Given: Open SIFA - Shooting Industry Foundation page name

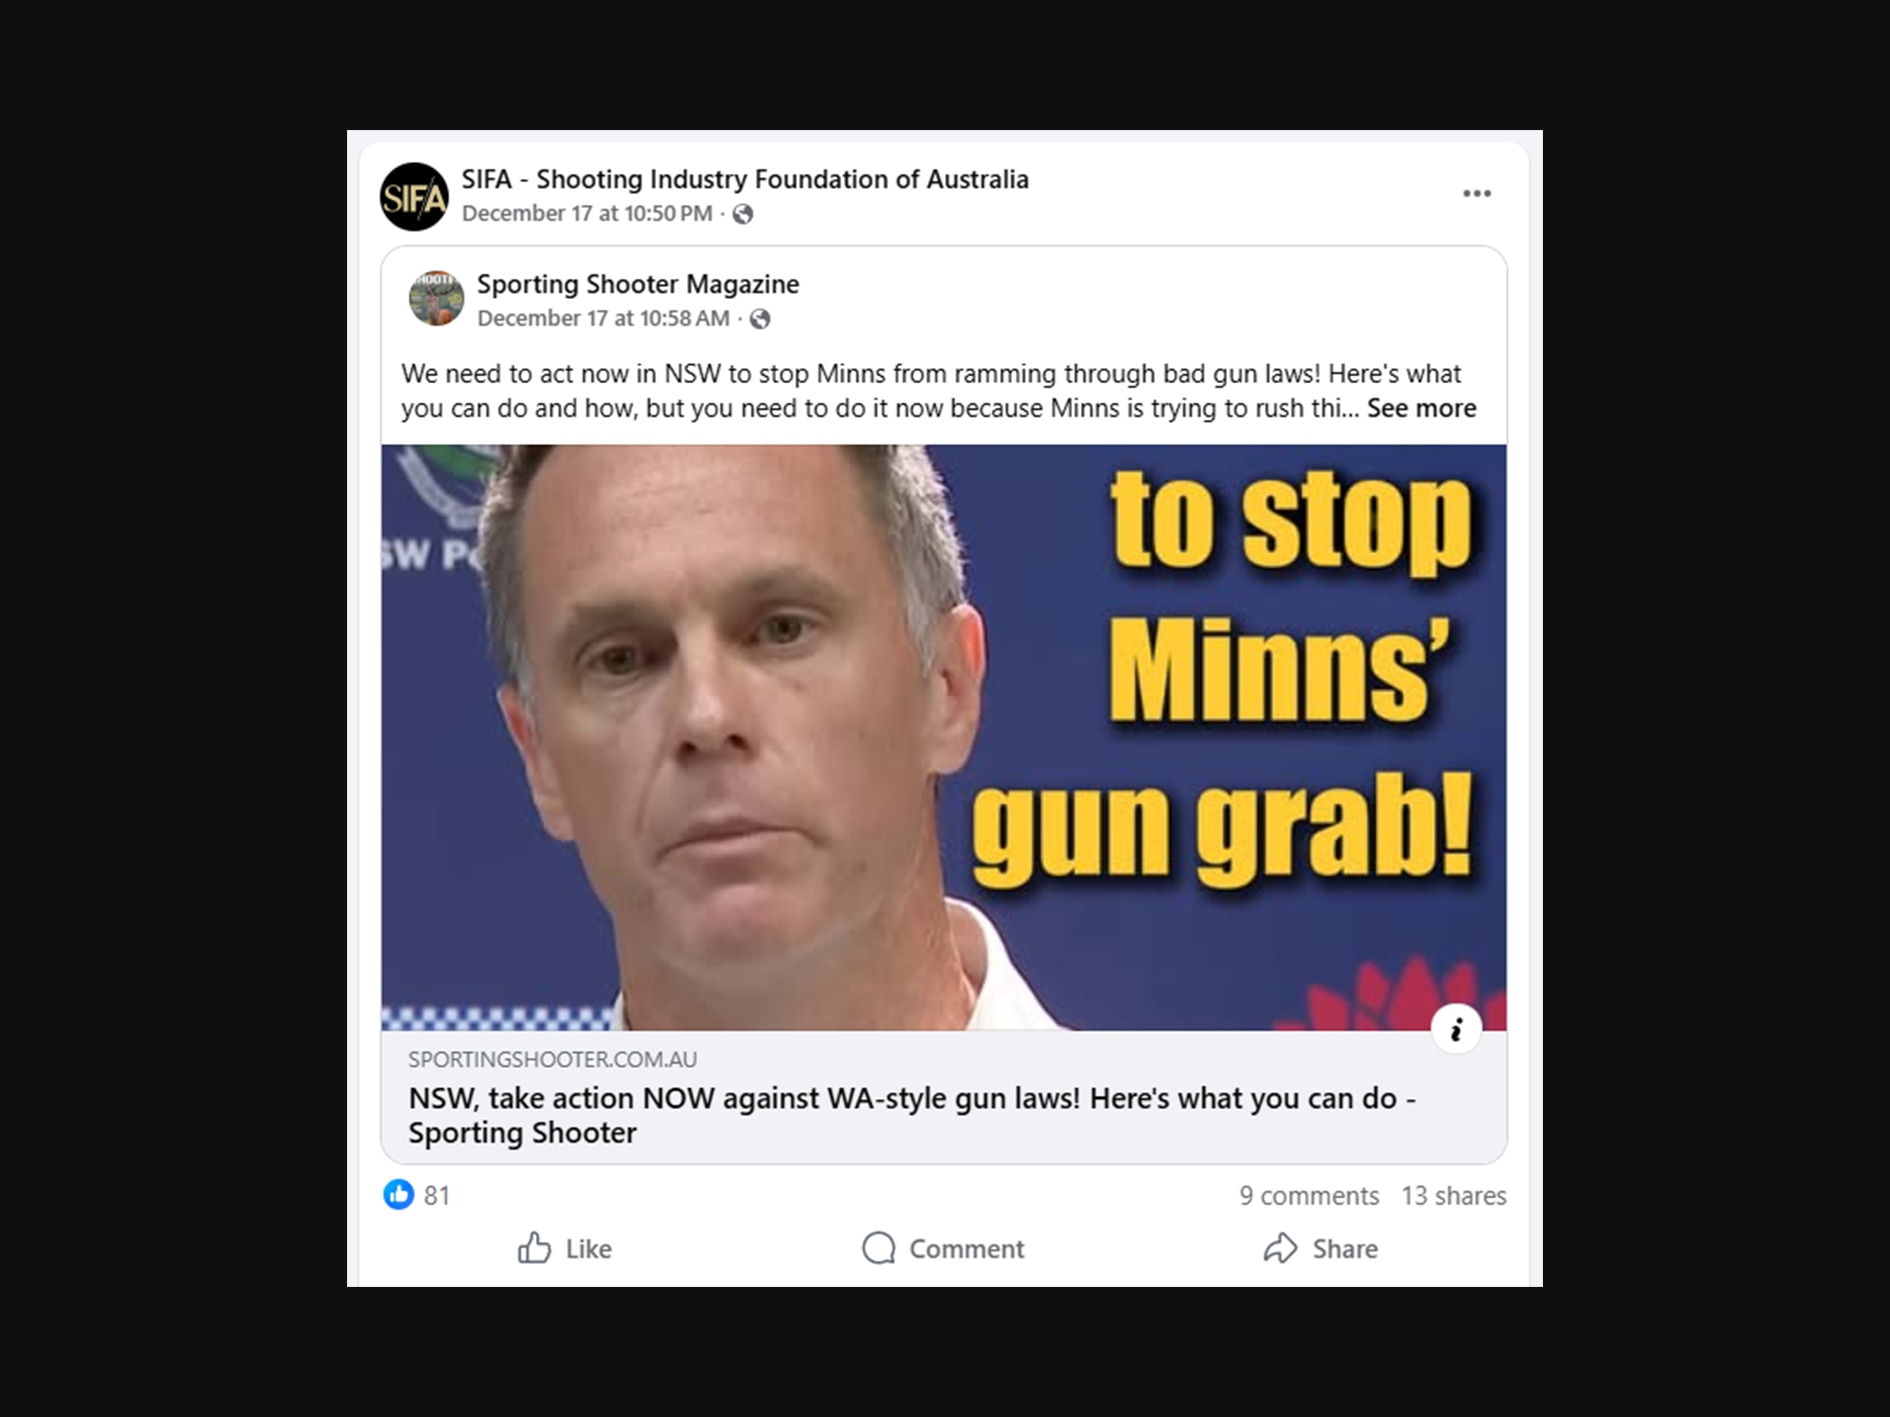Looking at the screenshot, I should tap(745, 179).
